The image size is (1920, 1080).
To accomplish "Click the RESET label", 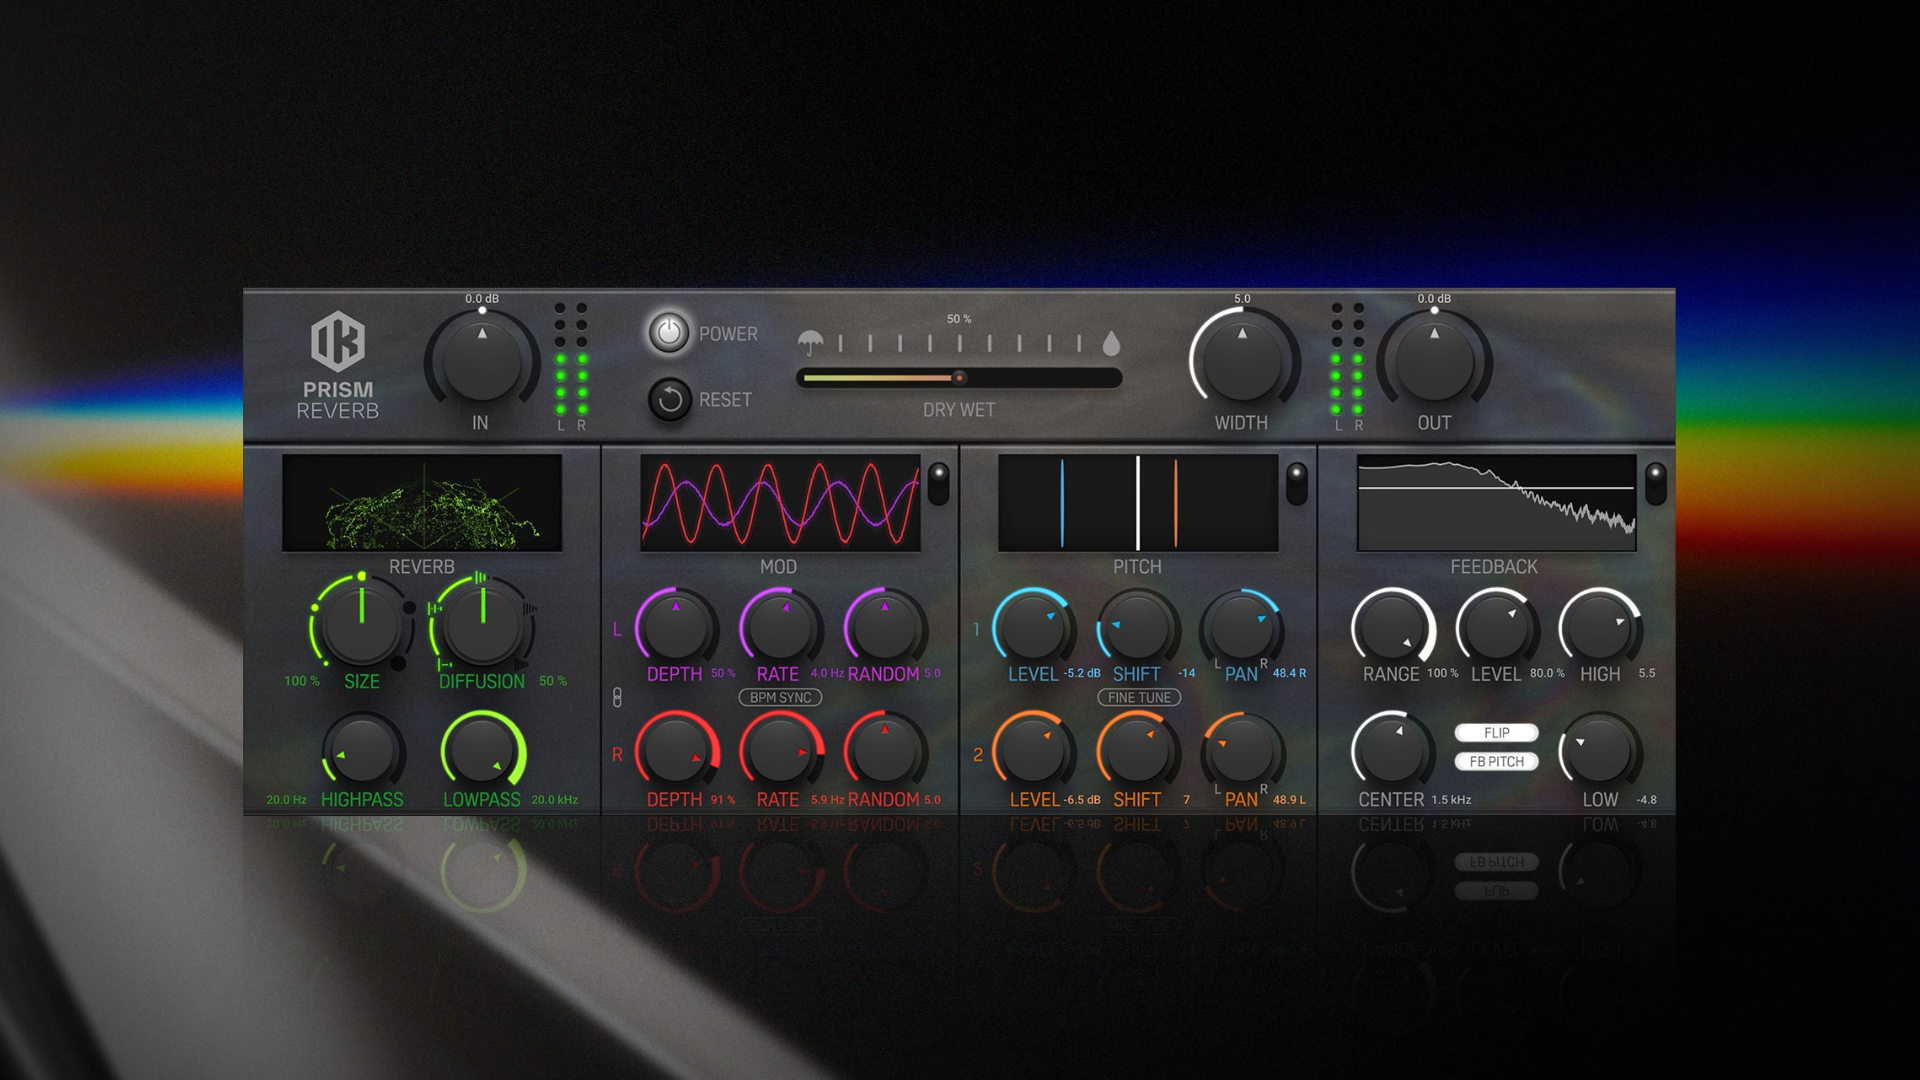I will pyautogui.click(x=725, y=400).
